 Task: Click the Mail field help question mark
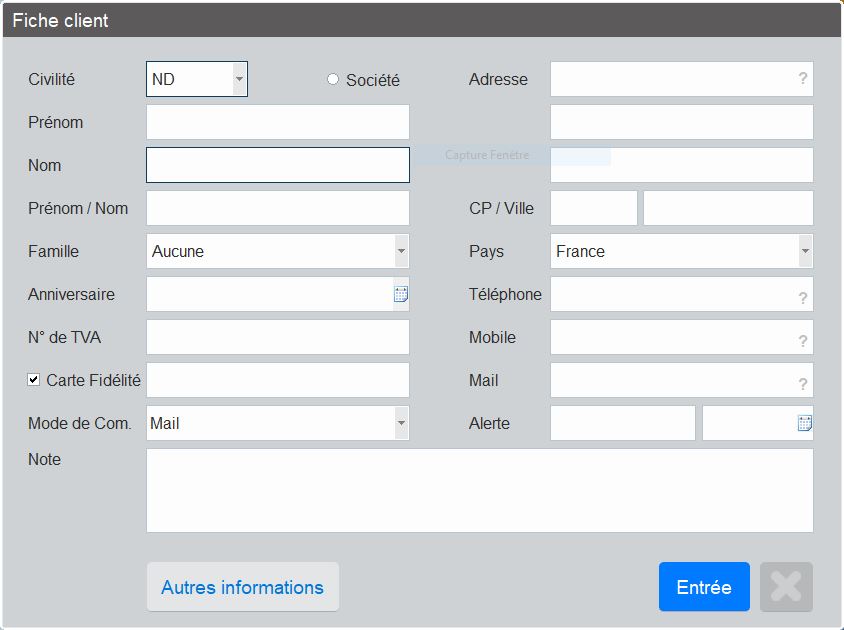[x=802, y=384]
